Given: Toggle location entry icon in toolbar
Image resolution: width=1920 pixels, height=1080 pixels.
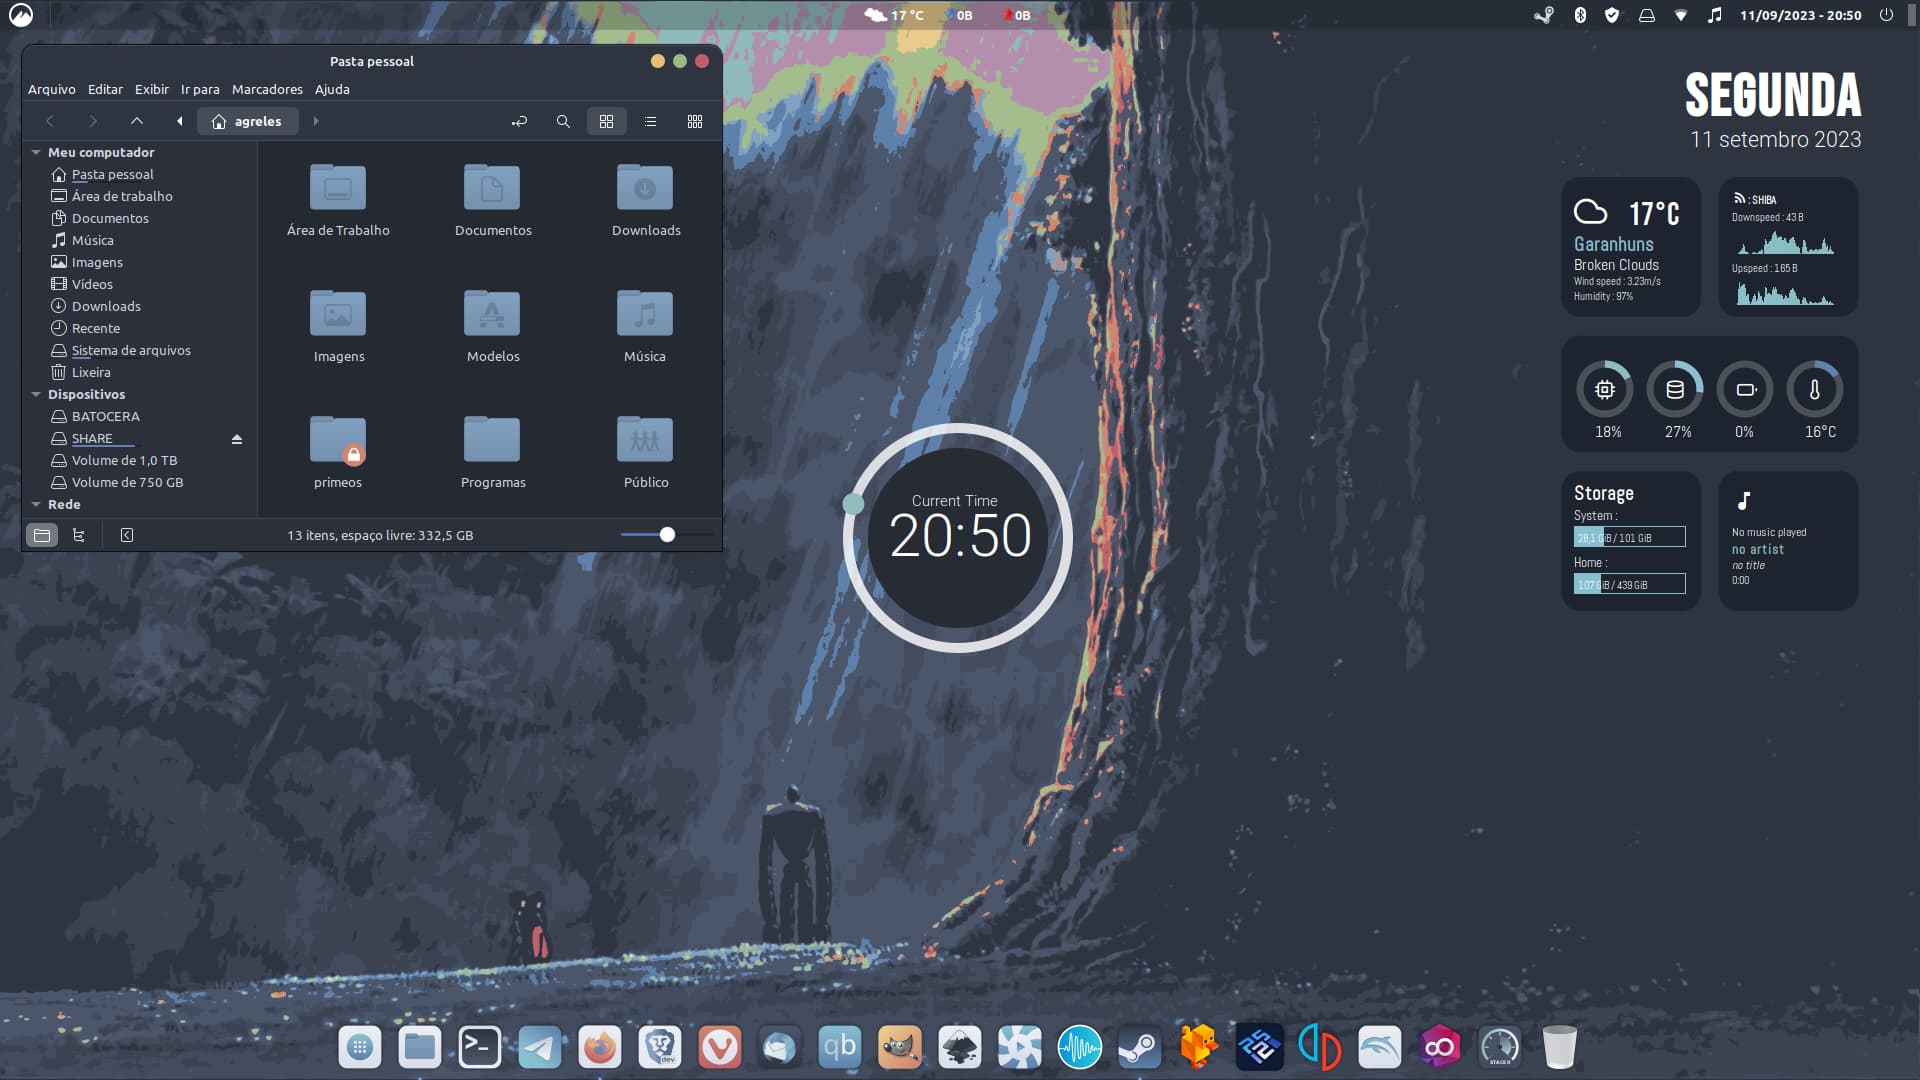Looking at the screenshot, I should point(519,121).
